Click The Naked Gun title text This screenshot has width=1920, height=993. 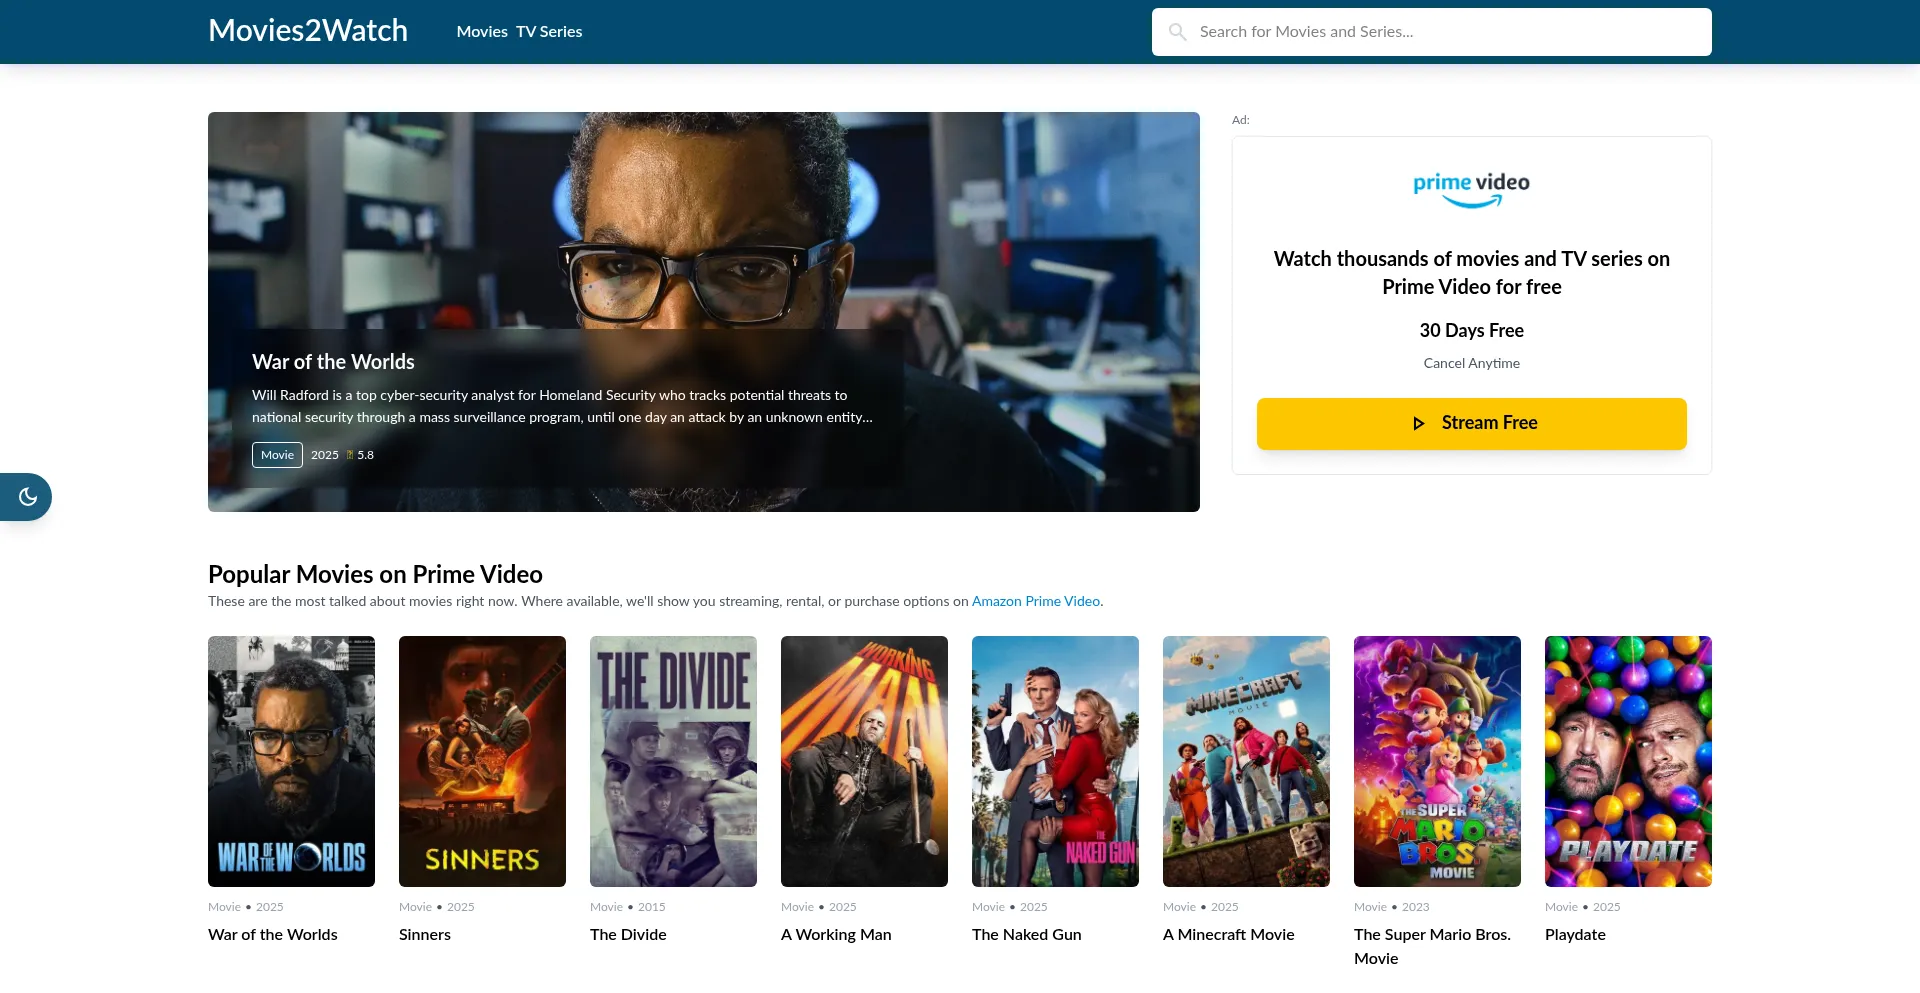point(1027,935)
